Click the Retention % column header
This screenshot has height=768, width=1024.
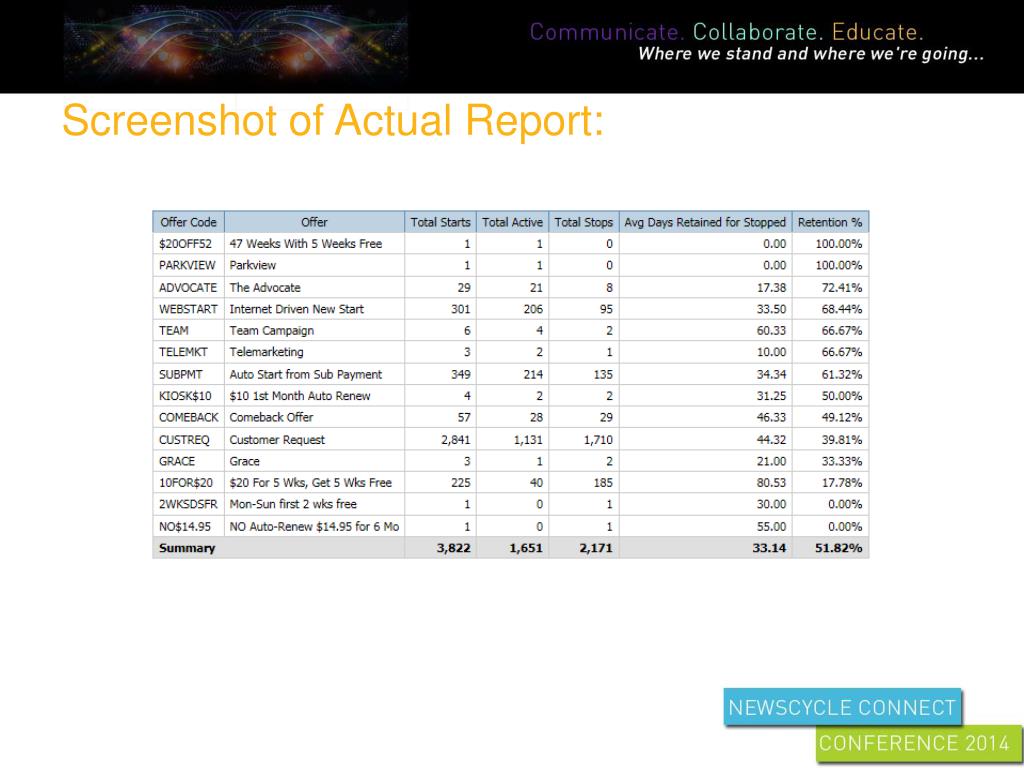pos(830,222)
